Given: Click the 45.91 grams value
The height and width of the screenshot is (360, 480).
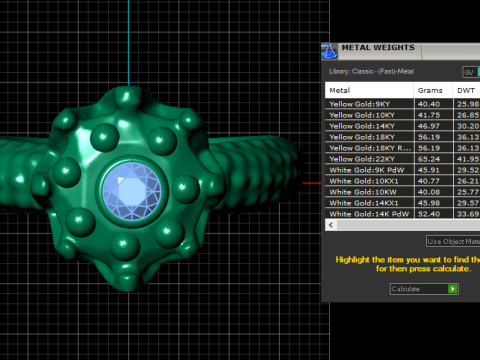Looking at the screenshot, I should pos(429,170).
